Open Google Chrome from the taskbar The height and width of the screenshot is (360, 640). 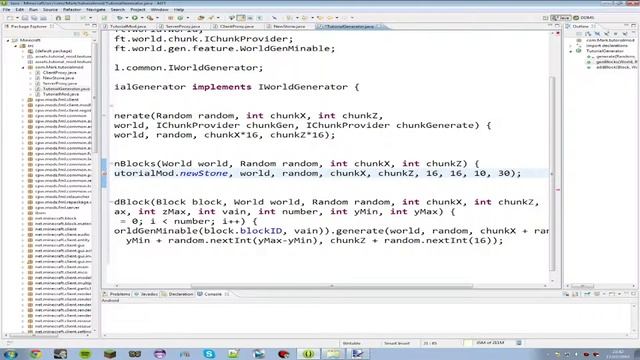tap(36, 354)
